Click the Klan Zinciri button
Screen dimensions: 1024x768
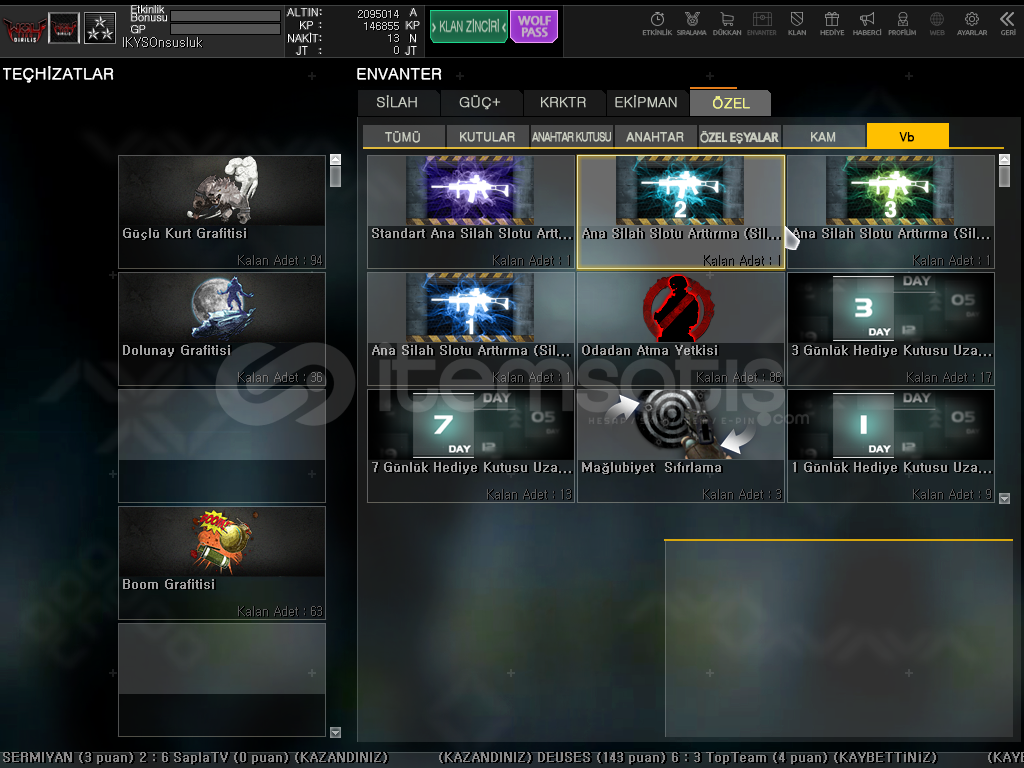(x=469, y=27)
